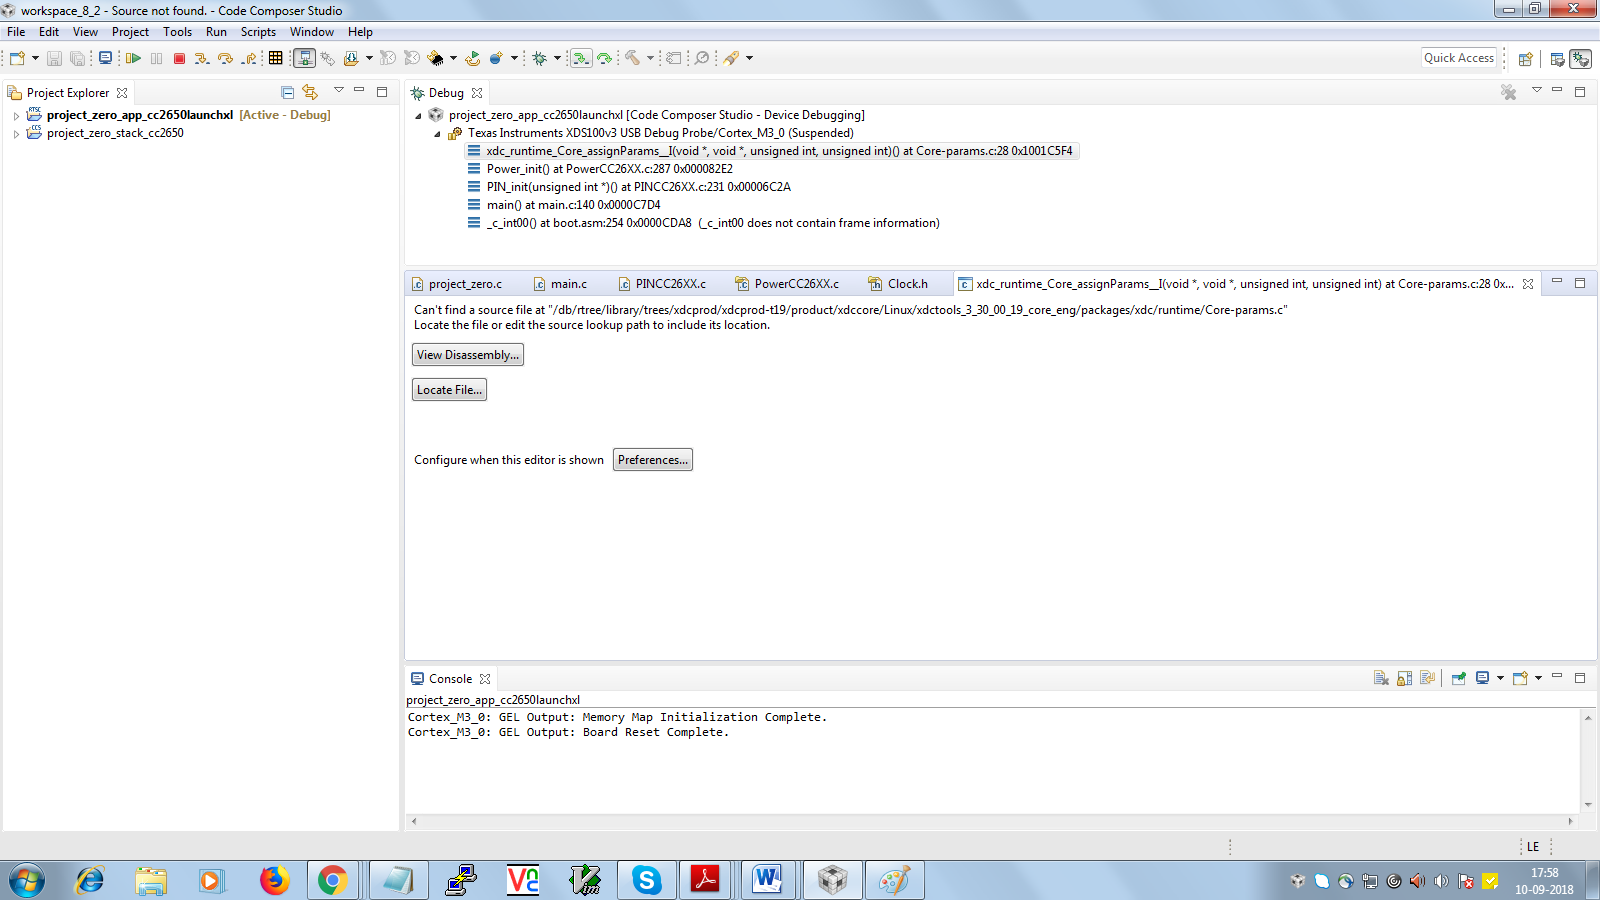The image size is (1600, 900).
Task: Open the Debug view menu triangle
Action: click(x=1536, y=91)
